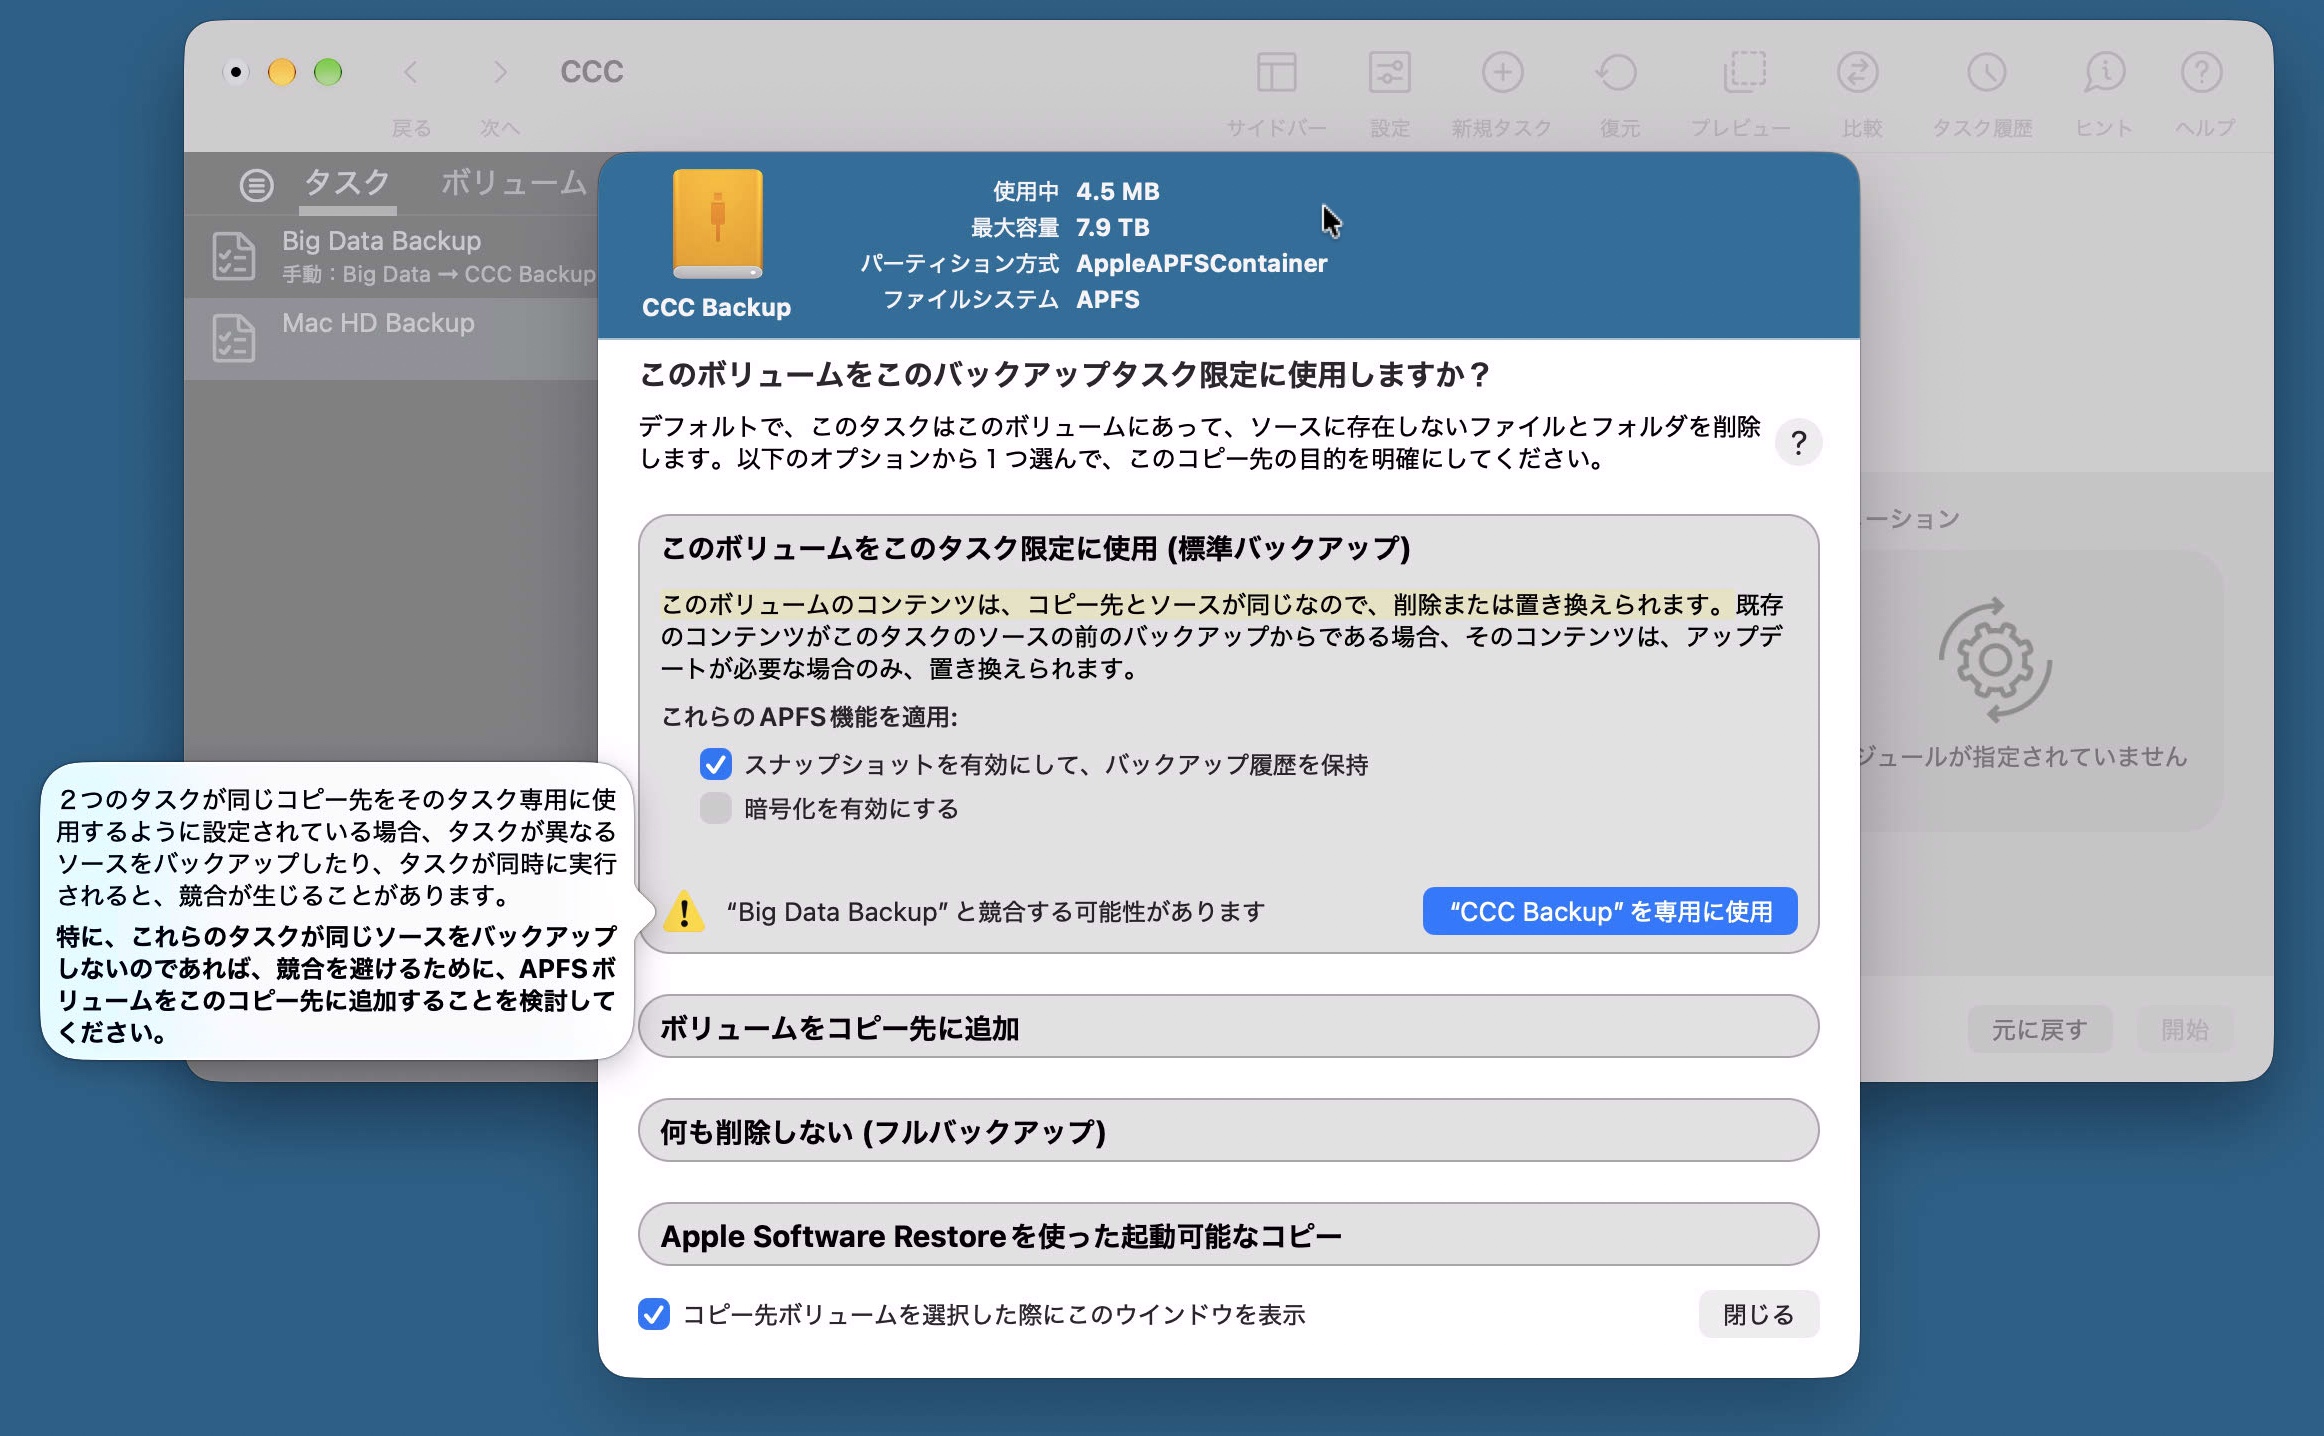Select the Big Data Backup task row
Viewport: 2324px width, 1436px height.
click(x=391, y=256)
